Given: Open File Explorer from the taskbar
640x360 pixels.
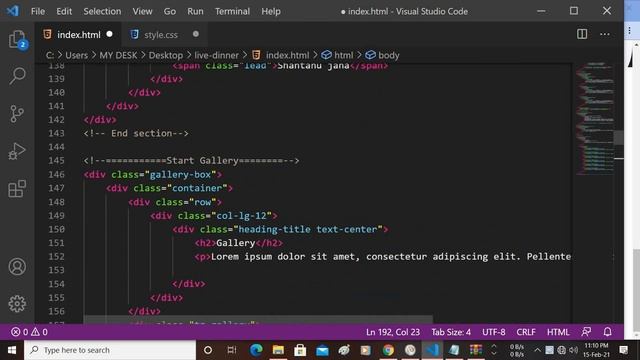Looking at the screenshot, I should [278, 350].
